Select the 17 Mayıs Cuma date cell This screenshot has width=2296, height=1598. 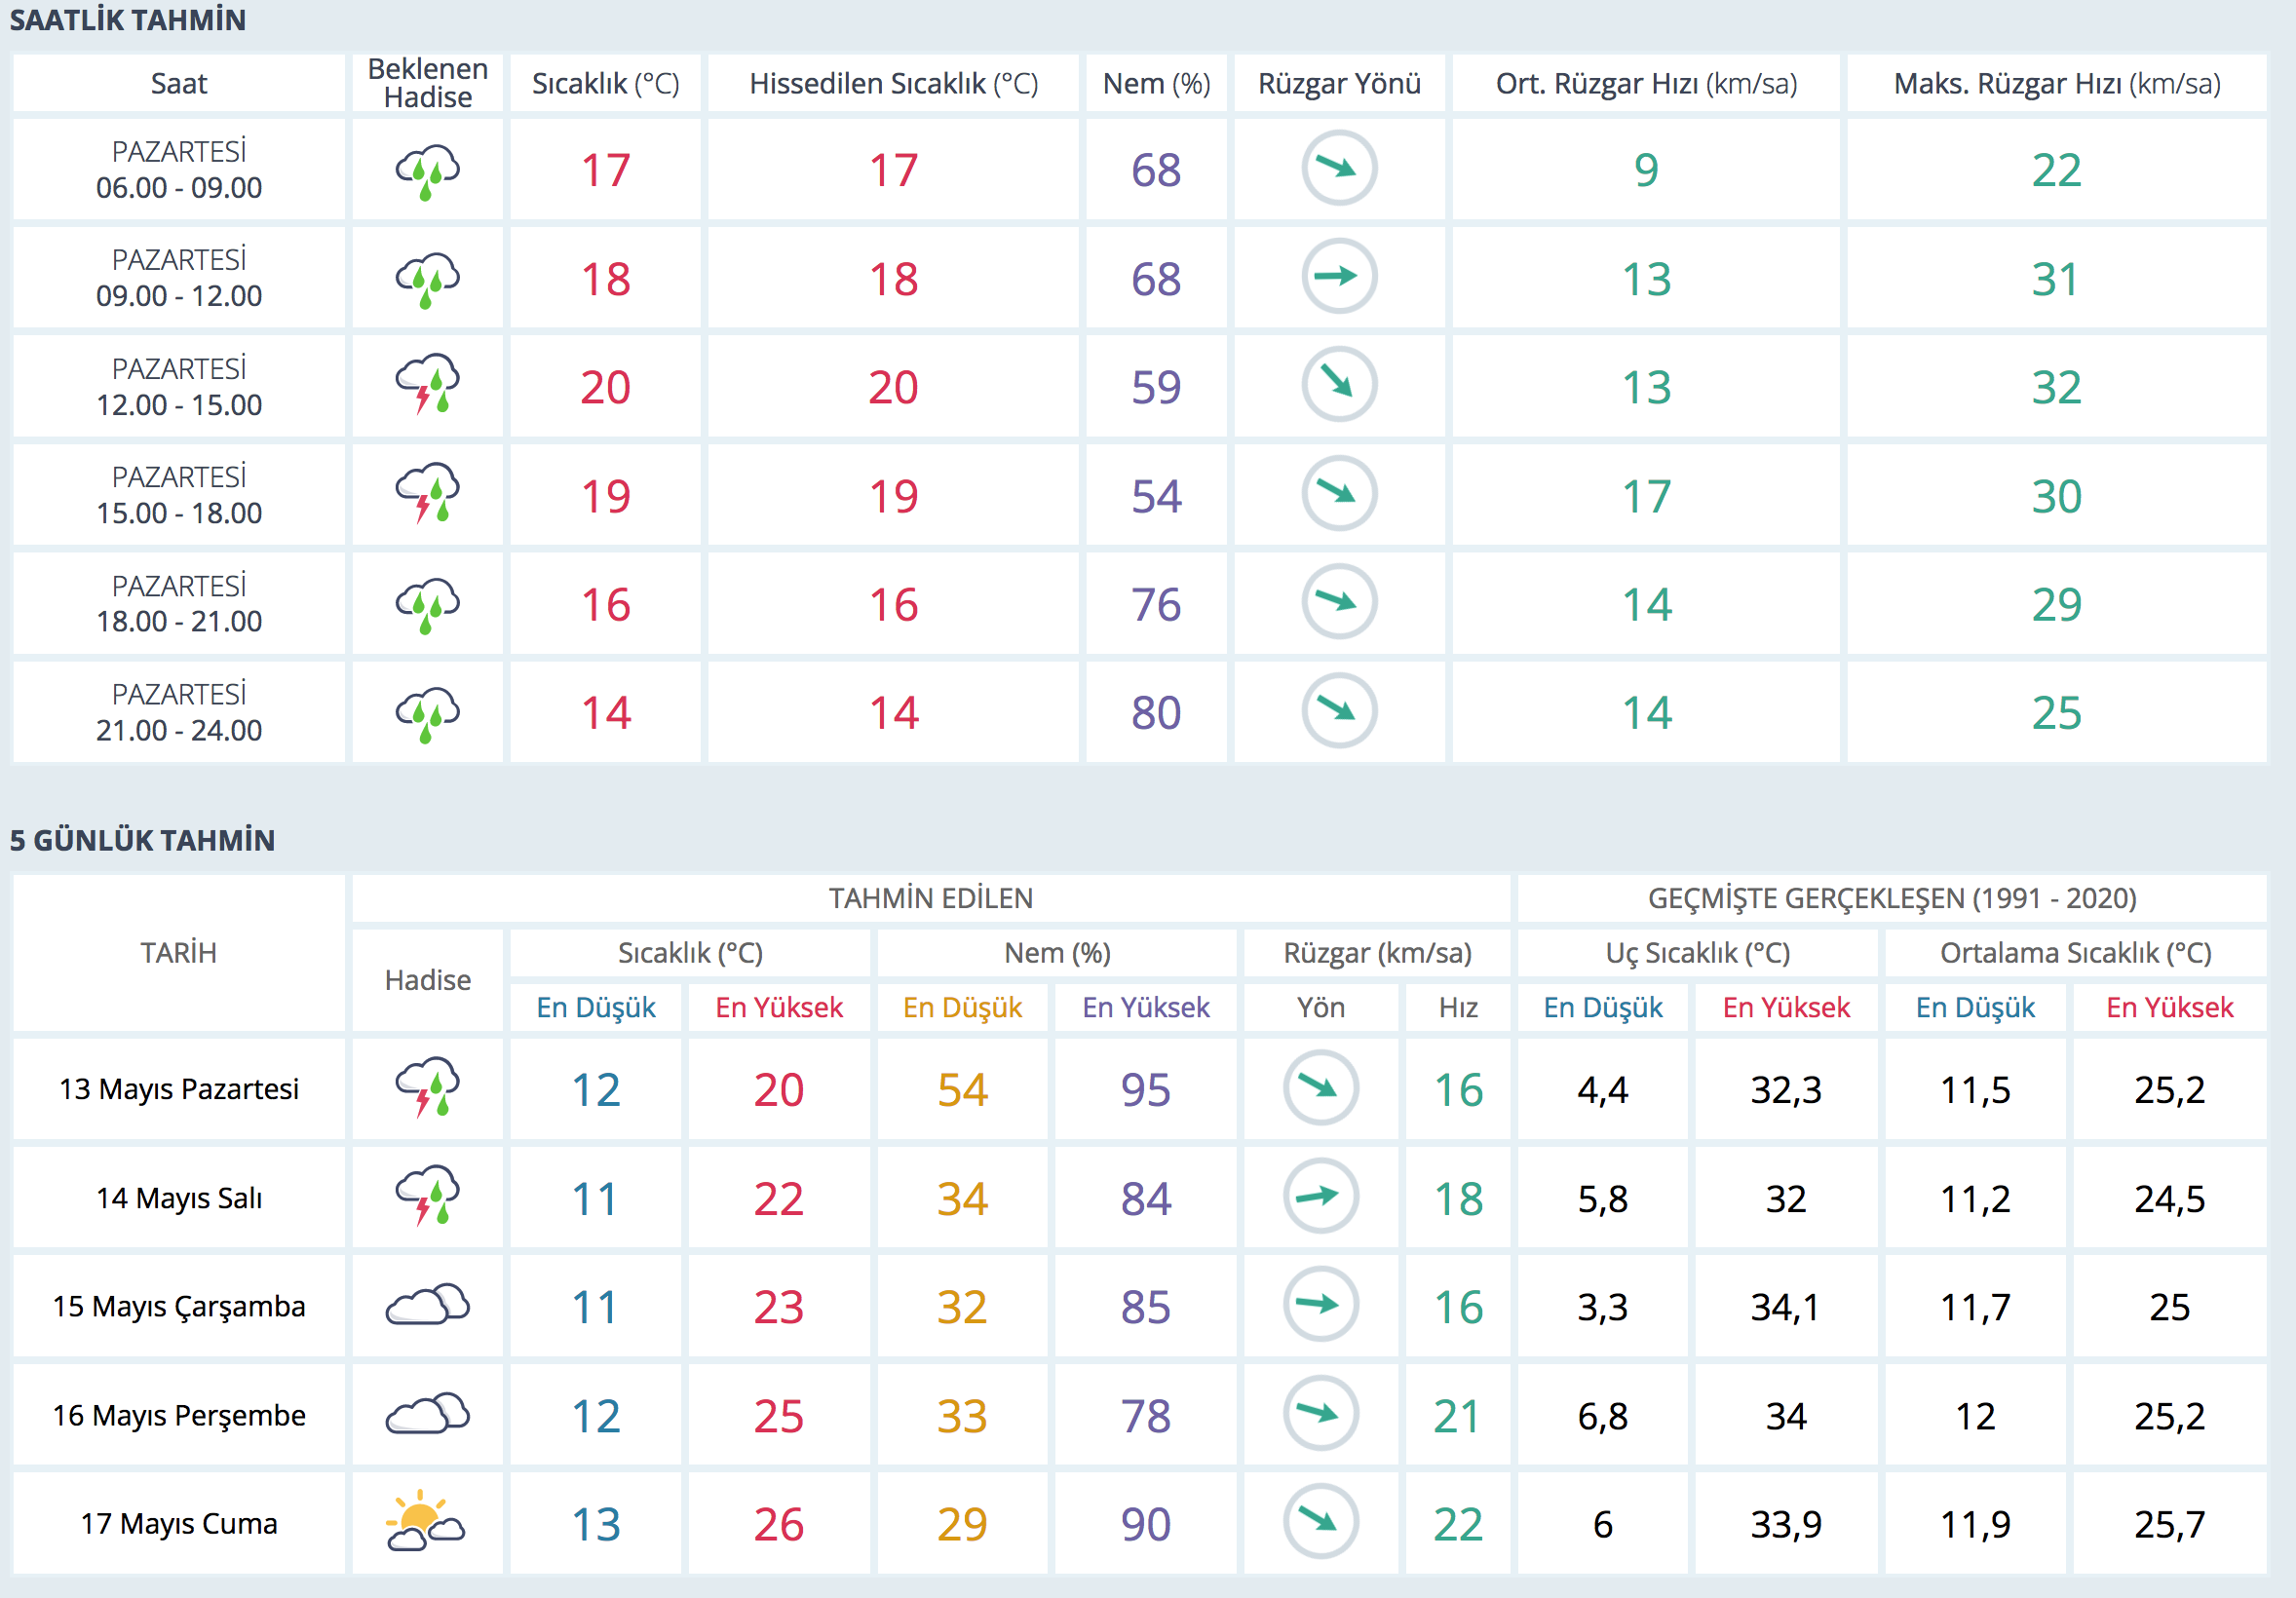pos(179,1523)
